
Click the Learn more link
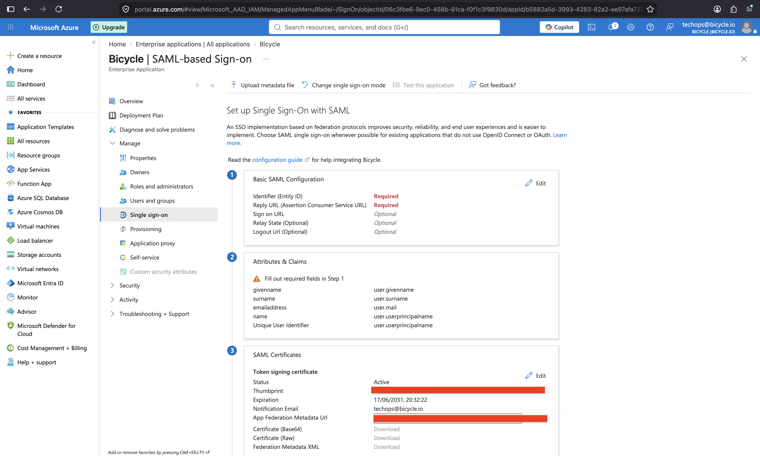click(560, 135)
